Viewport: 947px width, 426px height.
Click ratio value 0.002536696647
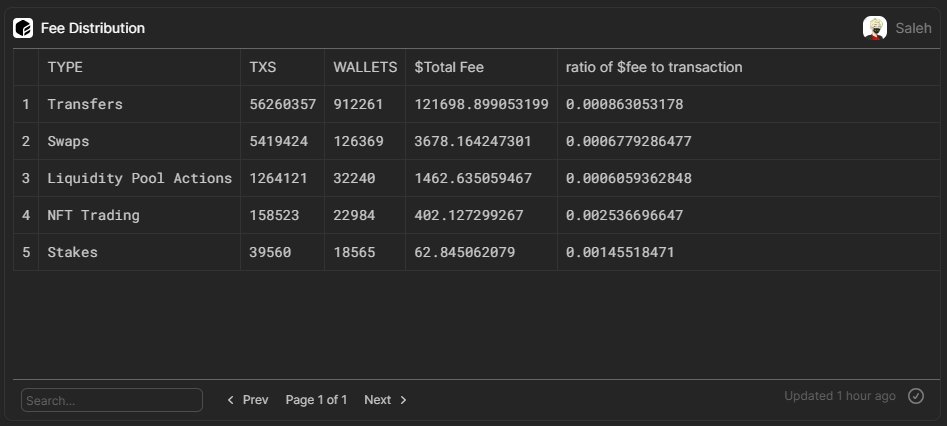(624, 215)
